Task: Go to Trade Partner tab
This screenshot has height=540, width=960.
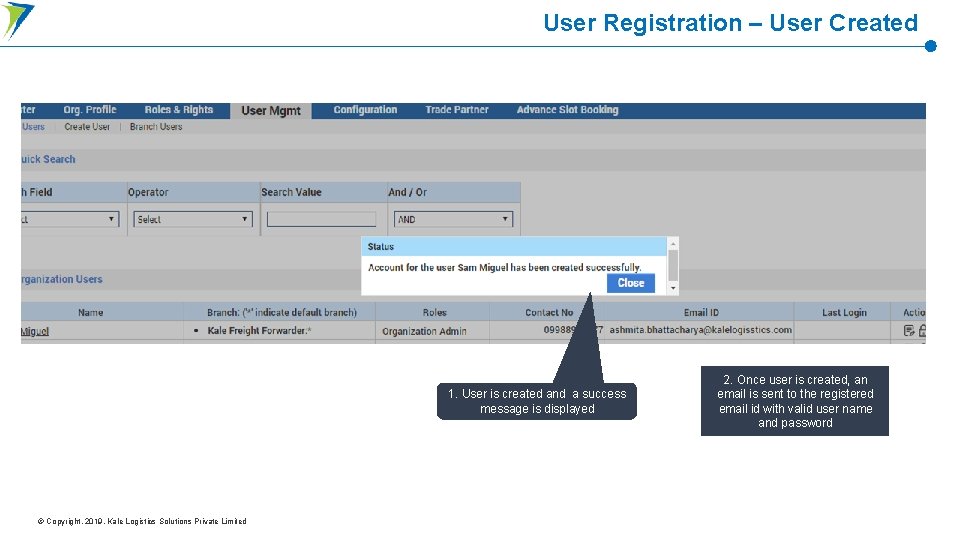Action: (457, 110)
